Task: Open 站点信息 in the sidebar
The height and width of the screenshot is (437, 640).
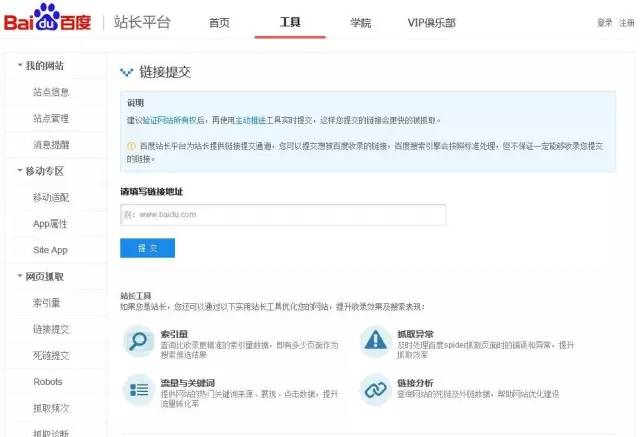Action: pos(51,92)
